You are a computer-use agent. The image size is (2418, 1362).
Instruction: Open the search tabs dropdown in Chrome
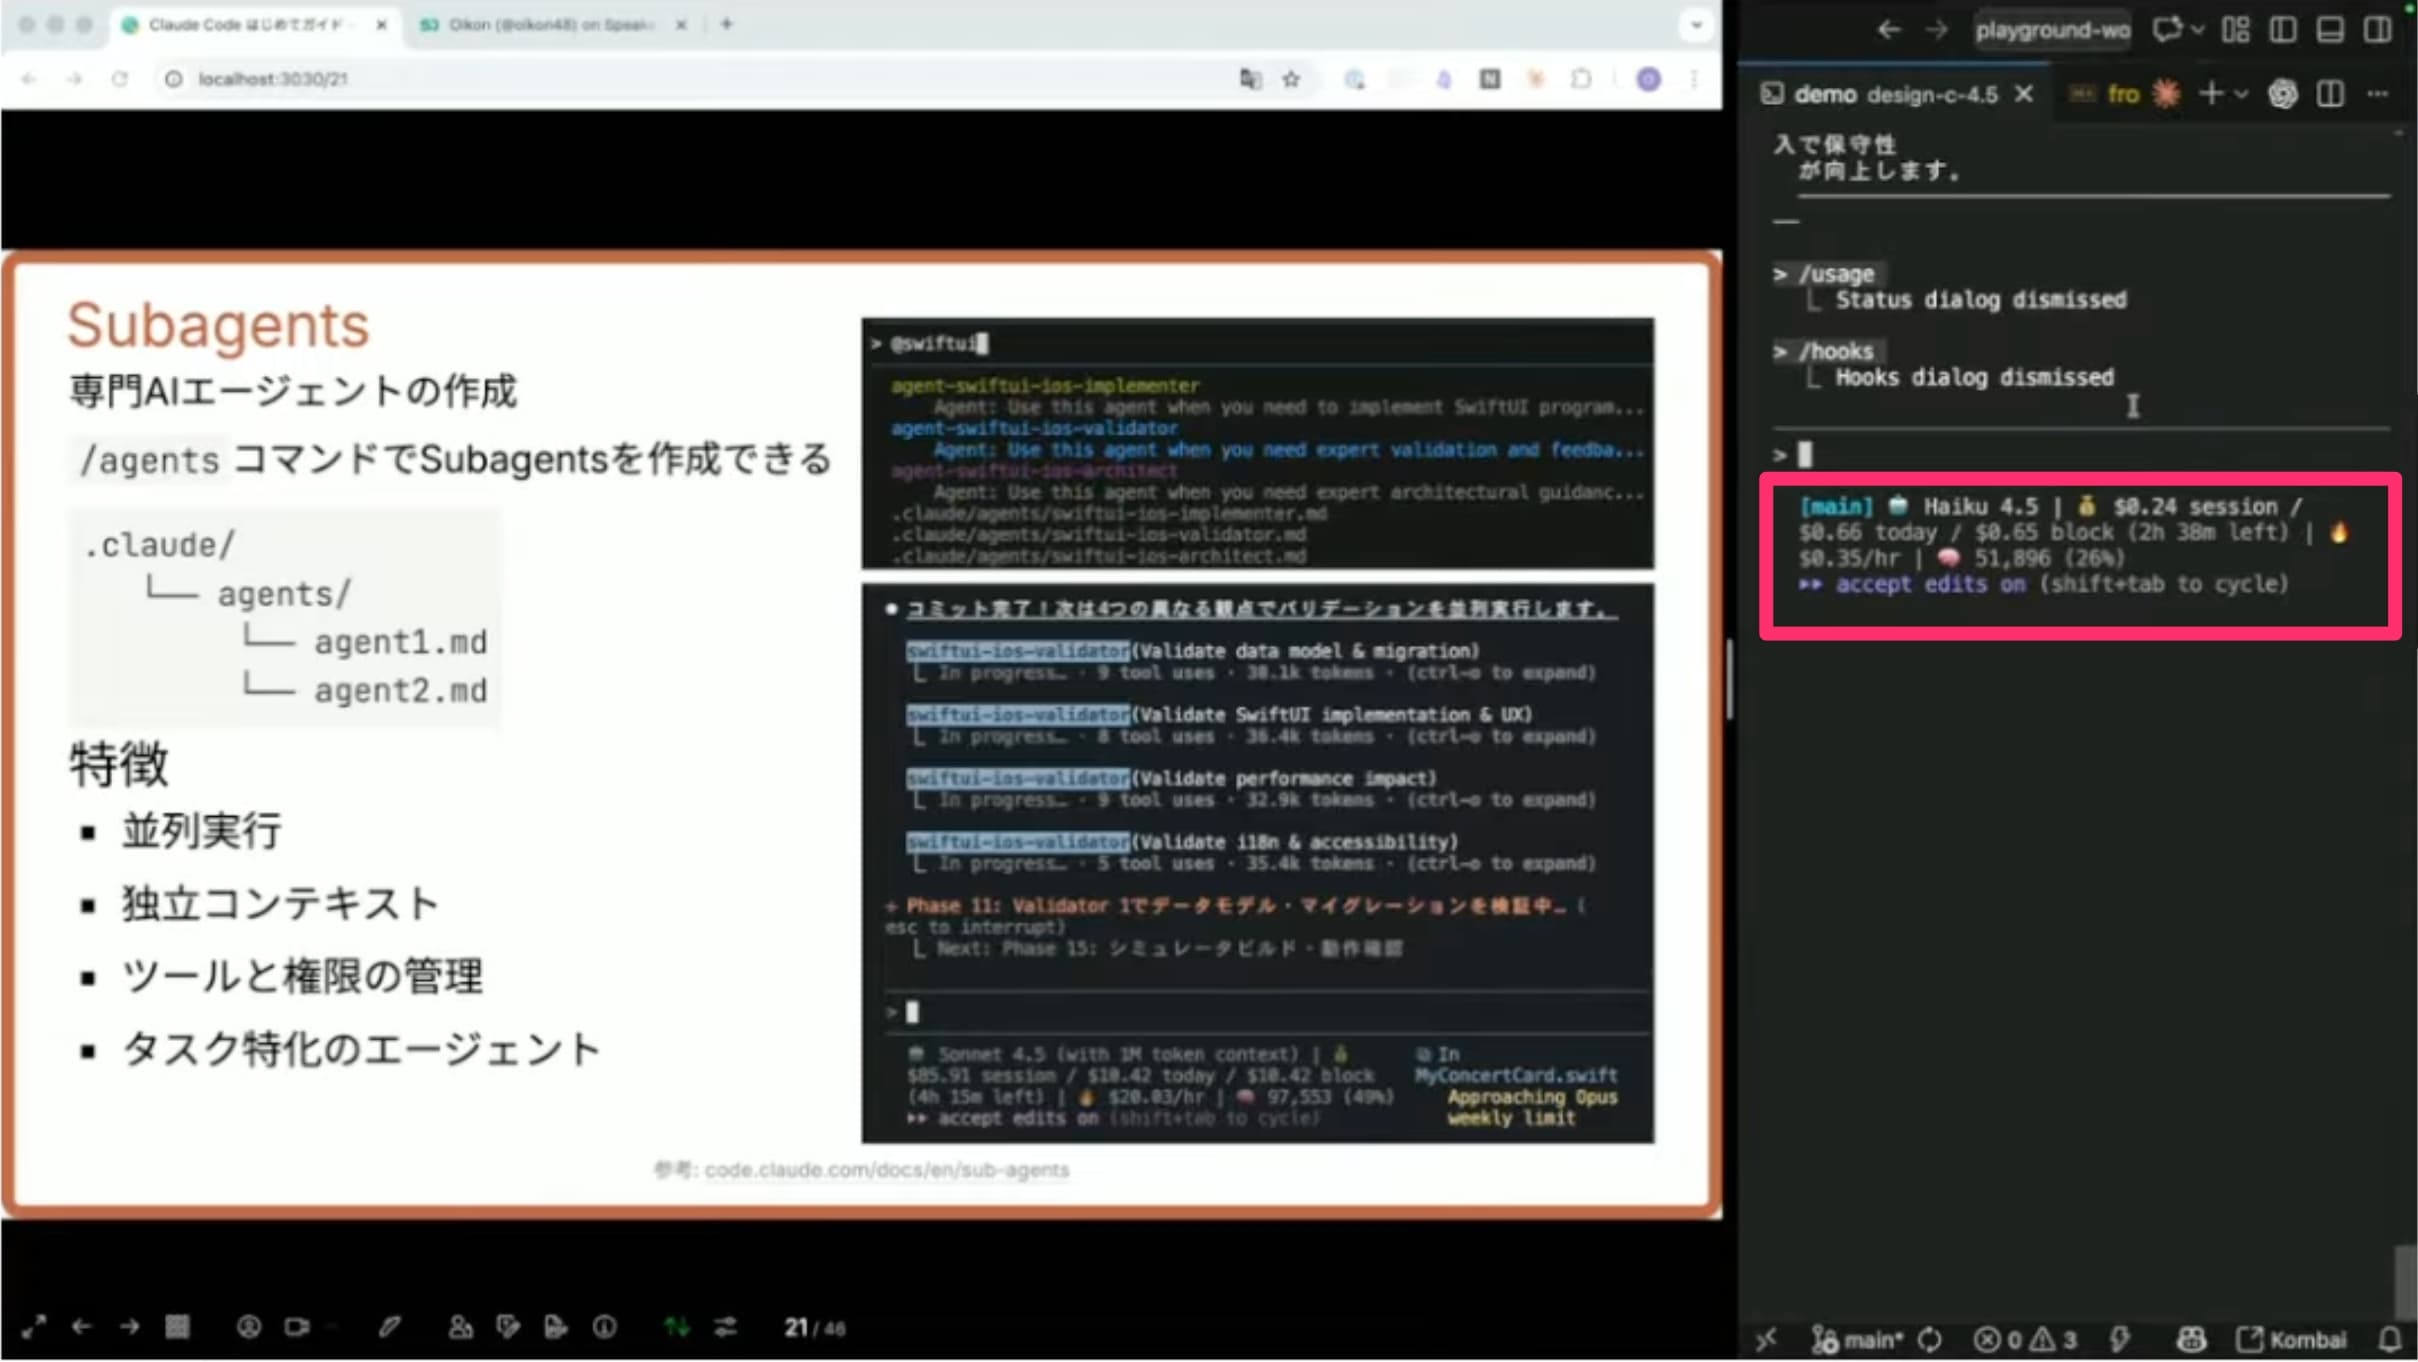(x=1694, y=25)
